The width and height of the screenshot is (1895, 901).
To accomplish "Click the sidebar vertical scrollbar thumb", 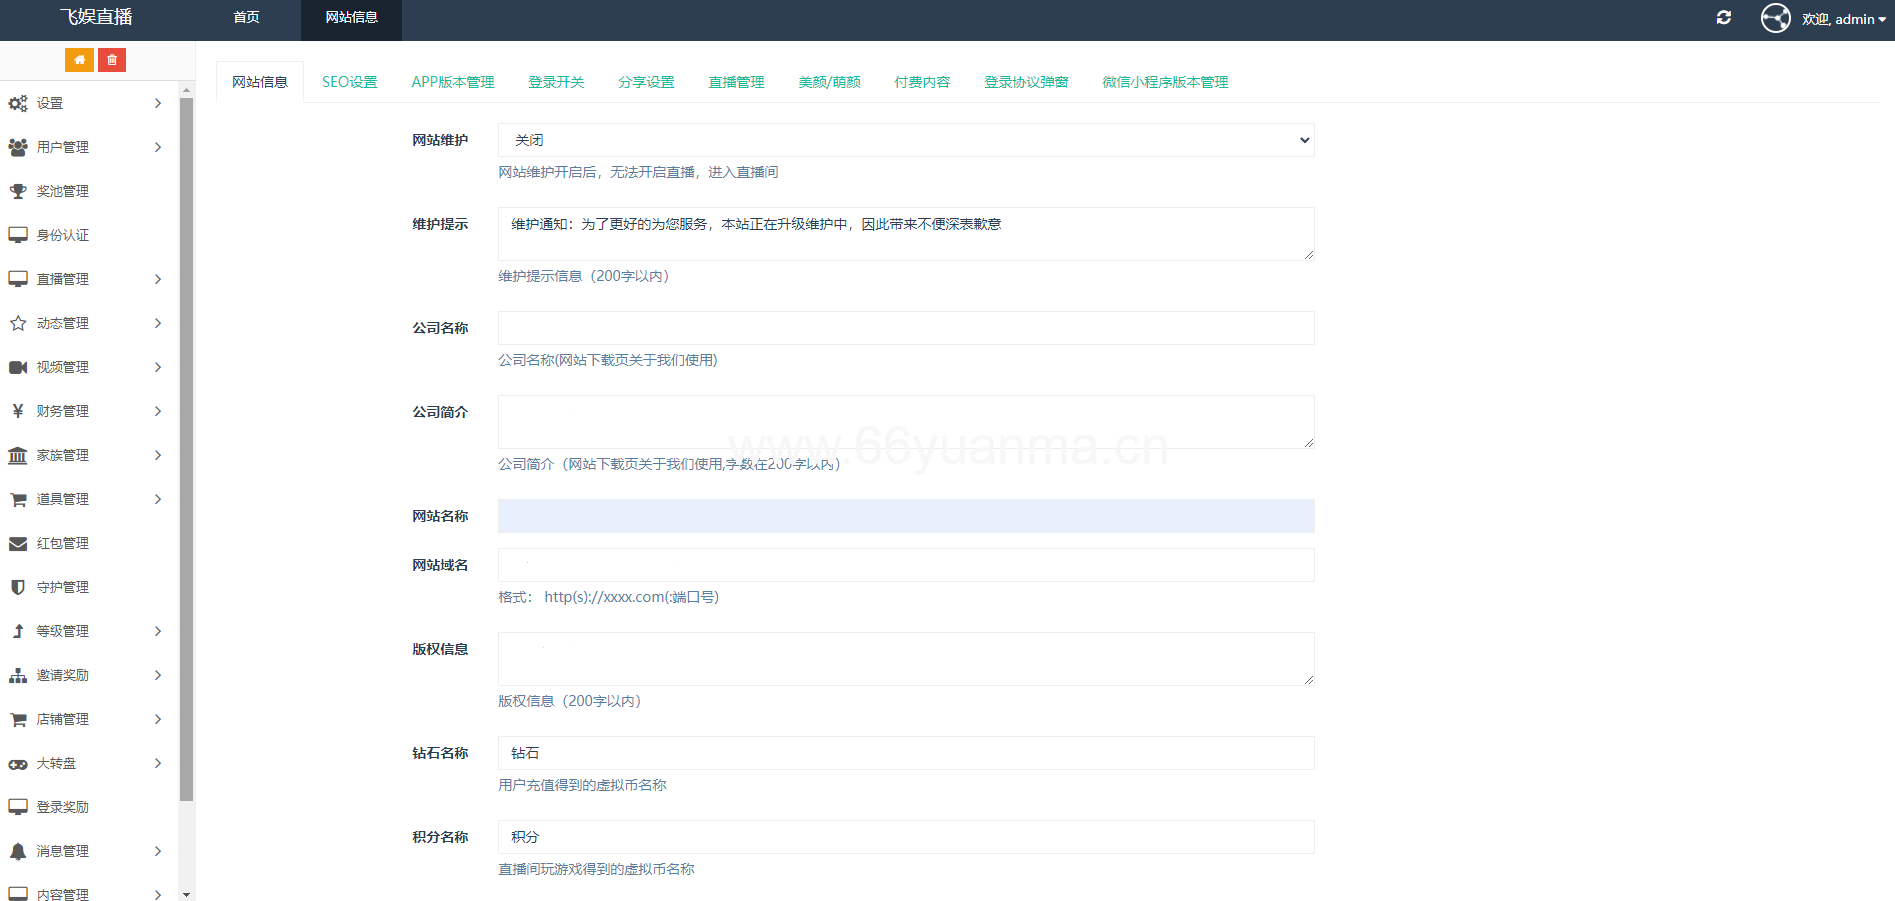I will (186, 449).
